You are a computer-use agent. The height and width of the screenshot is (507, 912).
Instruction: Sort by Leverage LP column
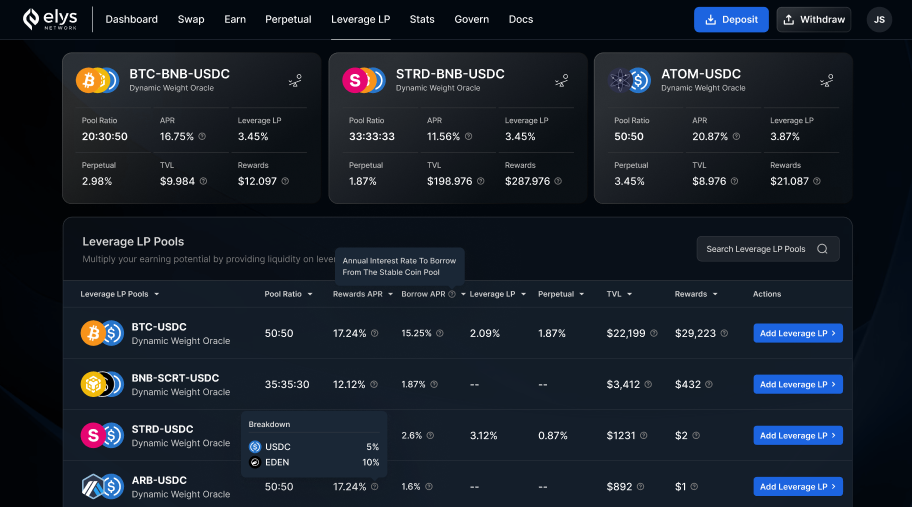coord(498,294)
